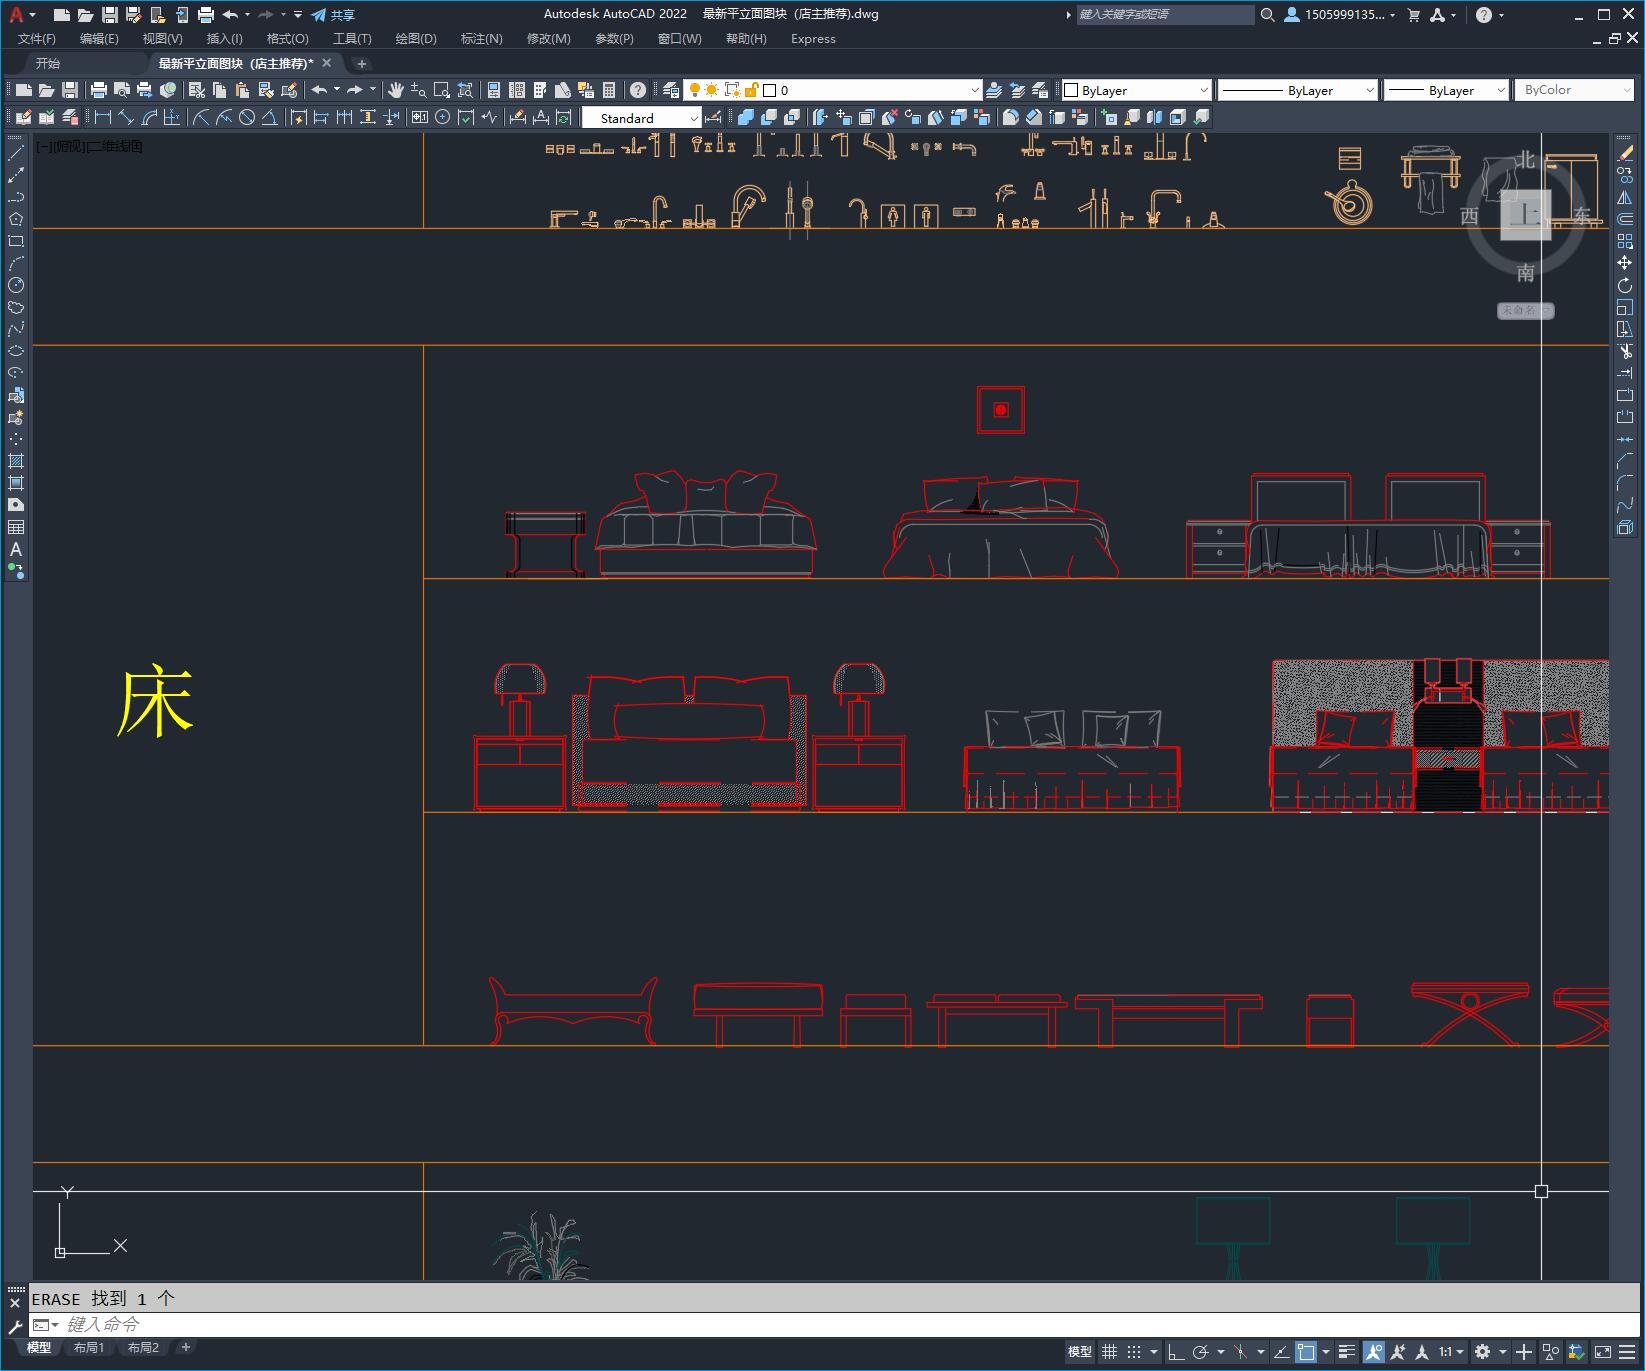
Task: Pick the Multiline Text tool
Action: point(16,549)
